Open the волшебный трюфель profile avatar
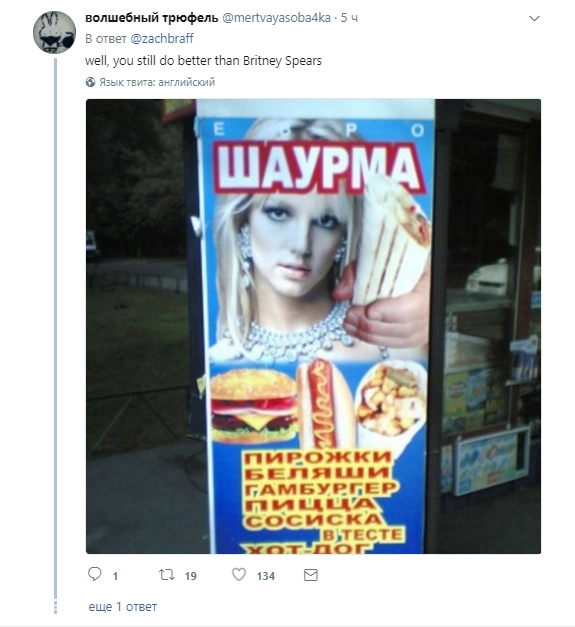 click(54, 32)
